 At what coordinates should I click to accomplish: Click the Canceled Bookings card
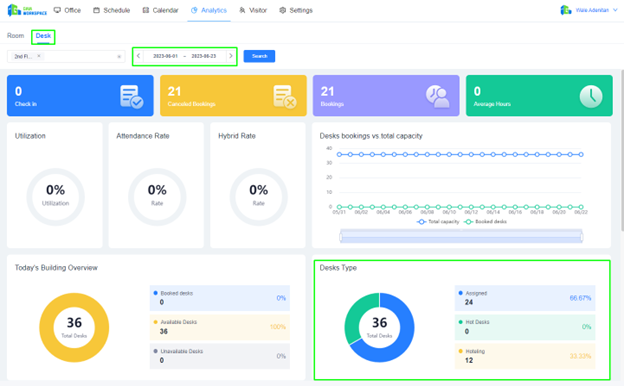(233, 96)
